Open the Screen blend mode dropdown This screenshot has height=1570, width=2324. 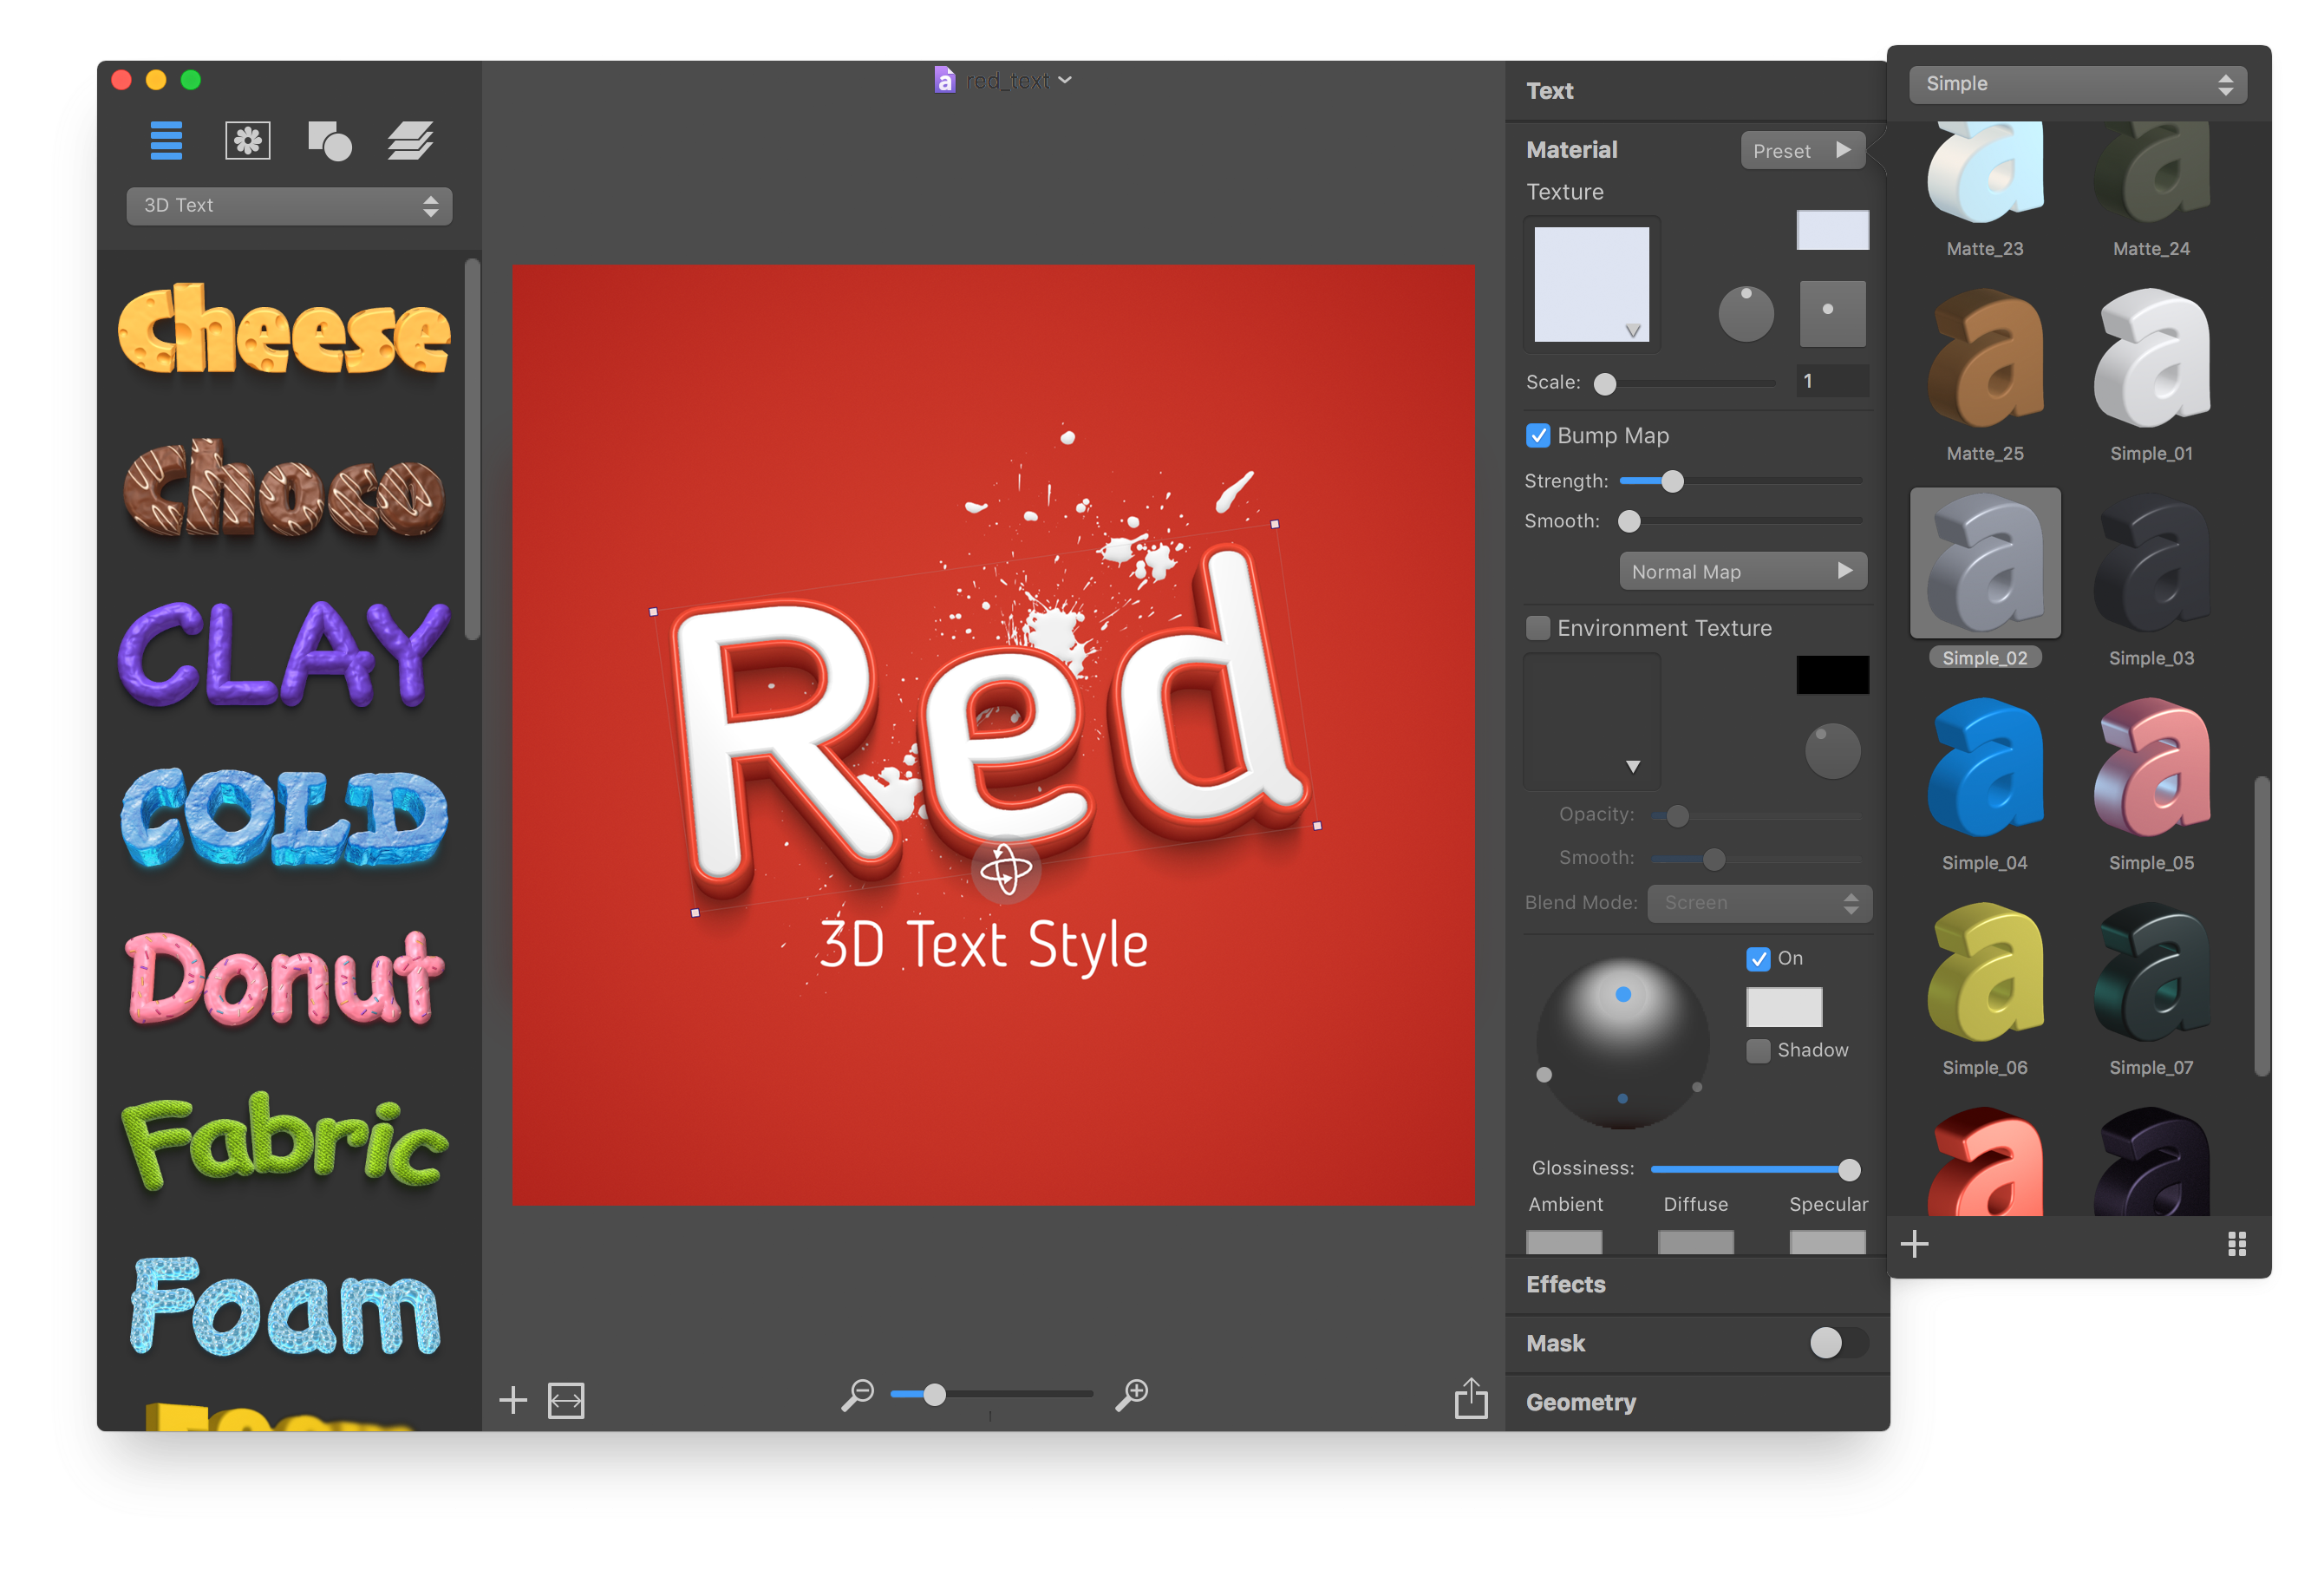(1759, 903)
